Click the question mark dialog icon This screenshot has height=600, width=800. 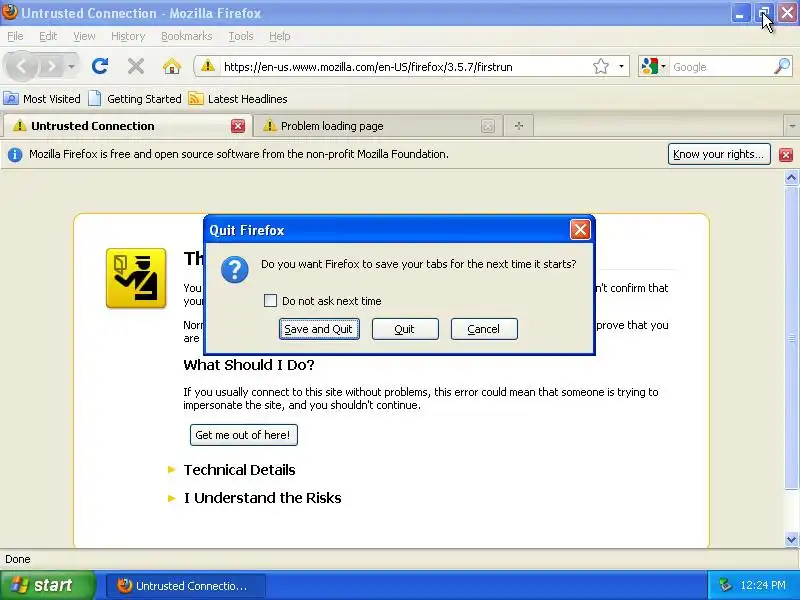click(x=235, y=269)
